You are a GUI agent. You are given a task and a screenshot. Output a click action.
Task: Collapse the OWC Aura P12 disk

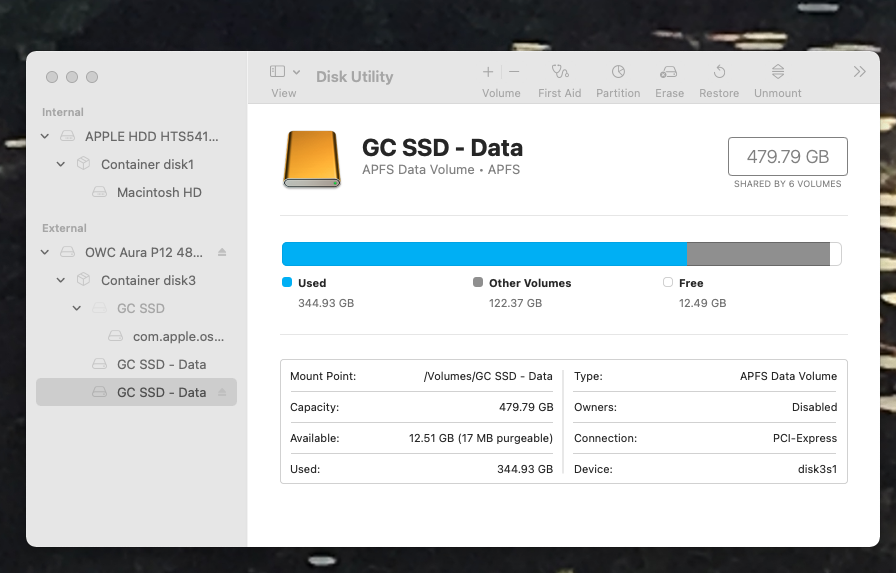point(45,252)
